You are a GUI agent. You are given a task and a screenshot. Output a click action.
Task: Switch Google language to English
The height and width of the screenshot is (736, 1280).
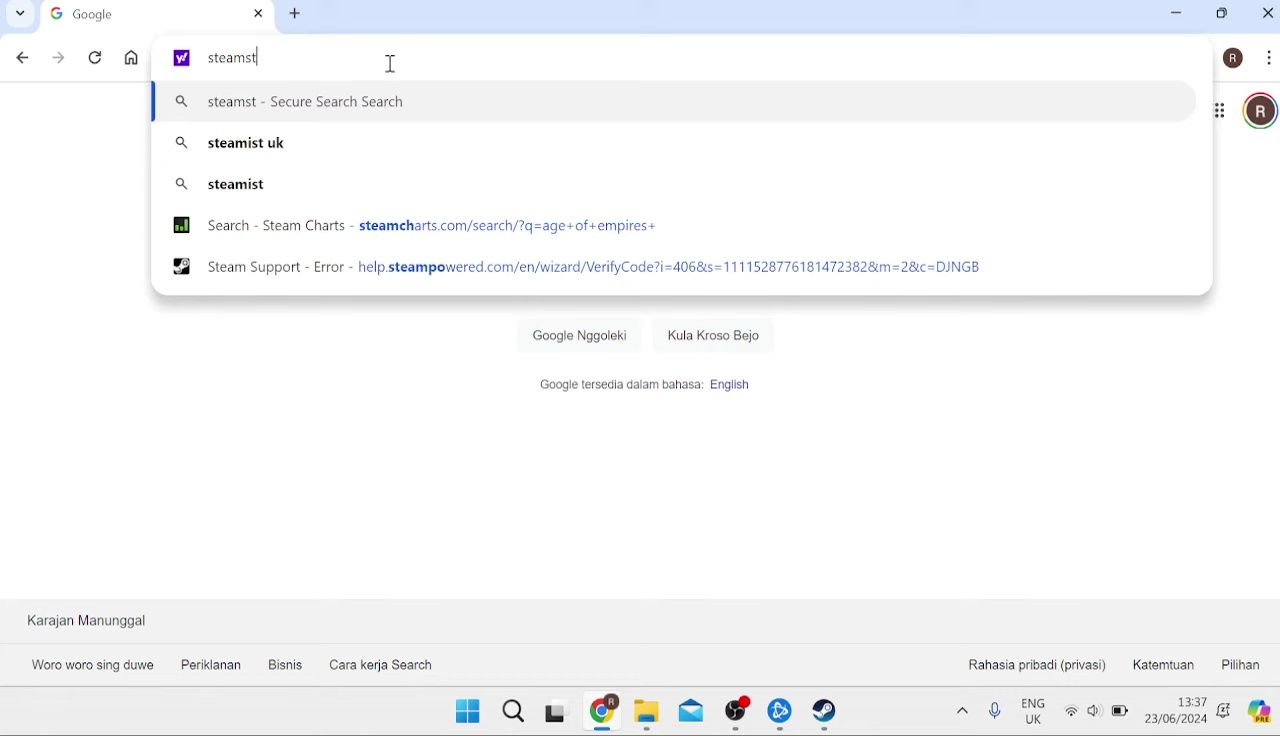[729, 384]
